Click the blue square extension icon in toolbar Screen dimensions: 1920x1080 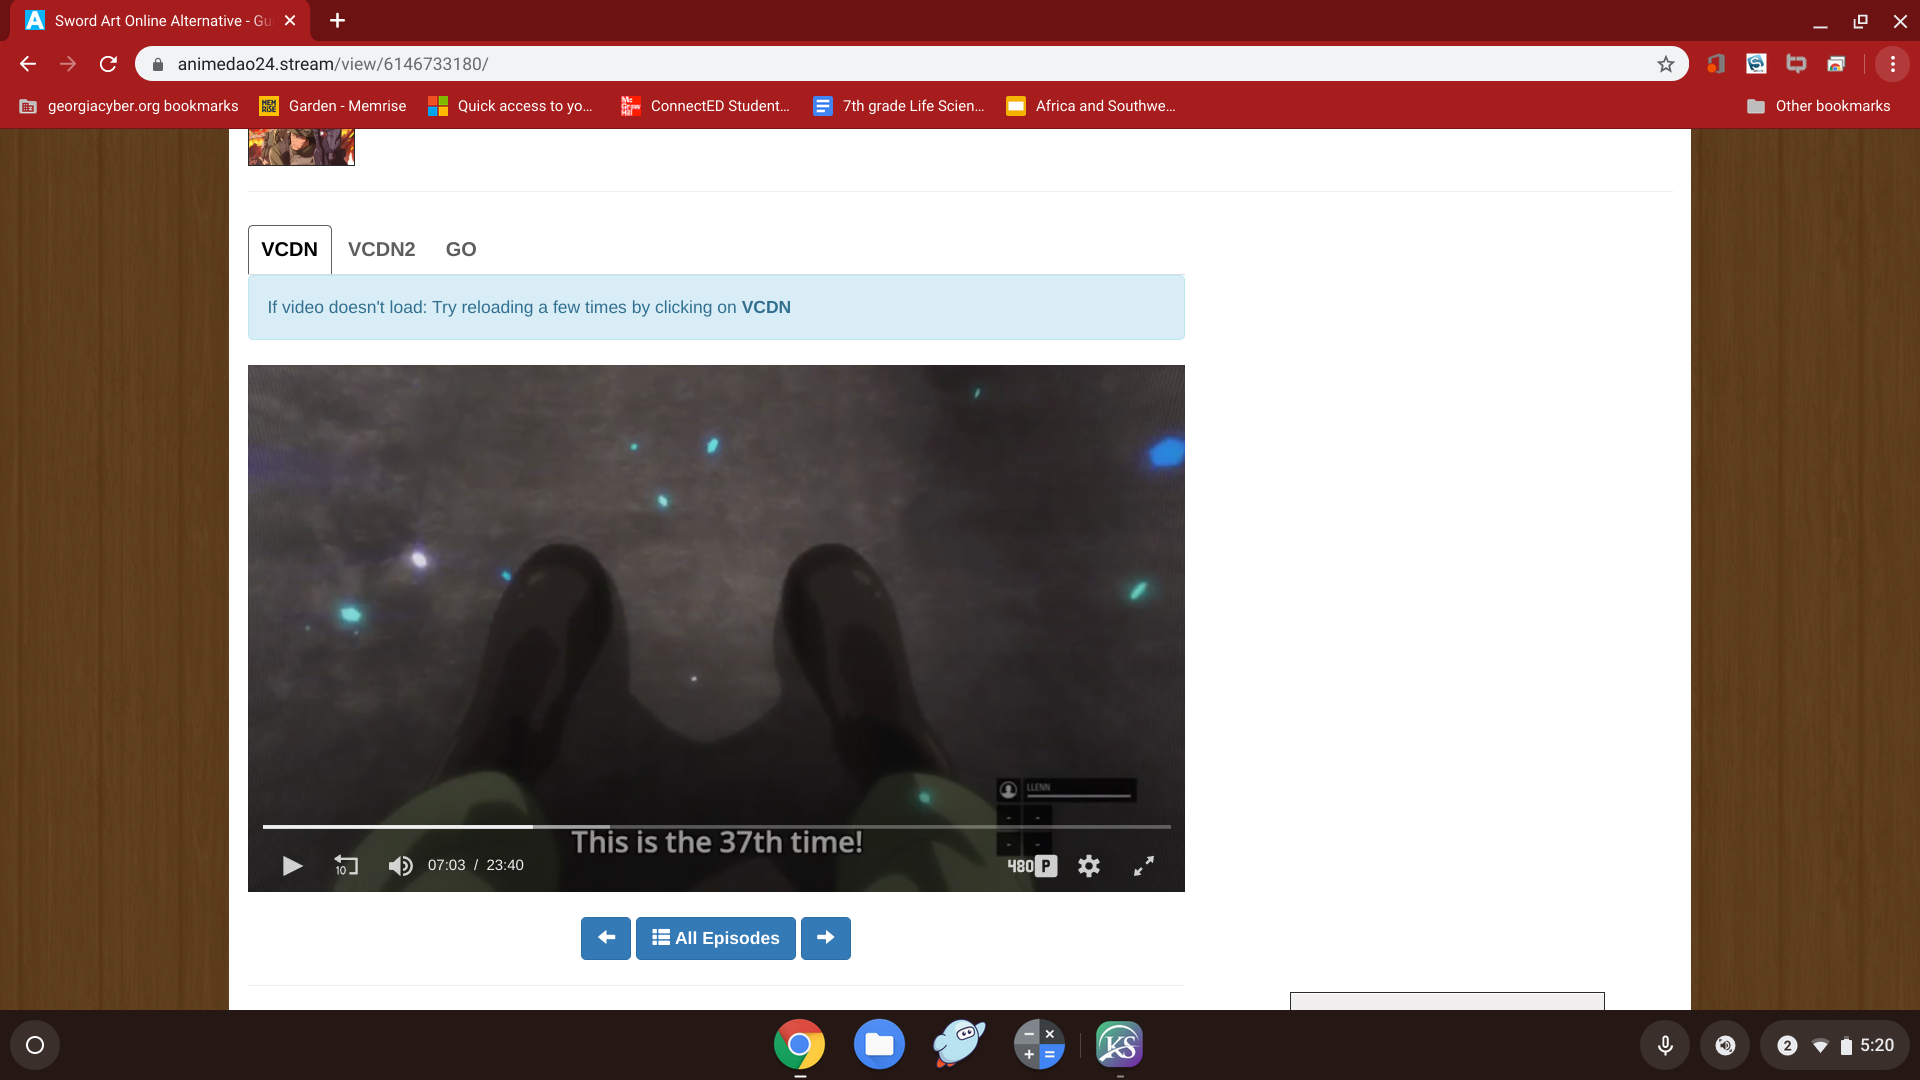click(x=1756, y=64)
